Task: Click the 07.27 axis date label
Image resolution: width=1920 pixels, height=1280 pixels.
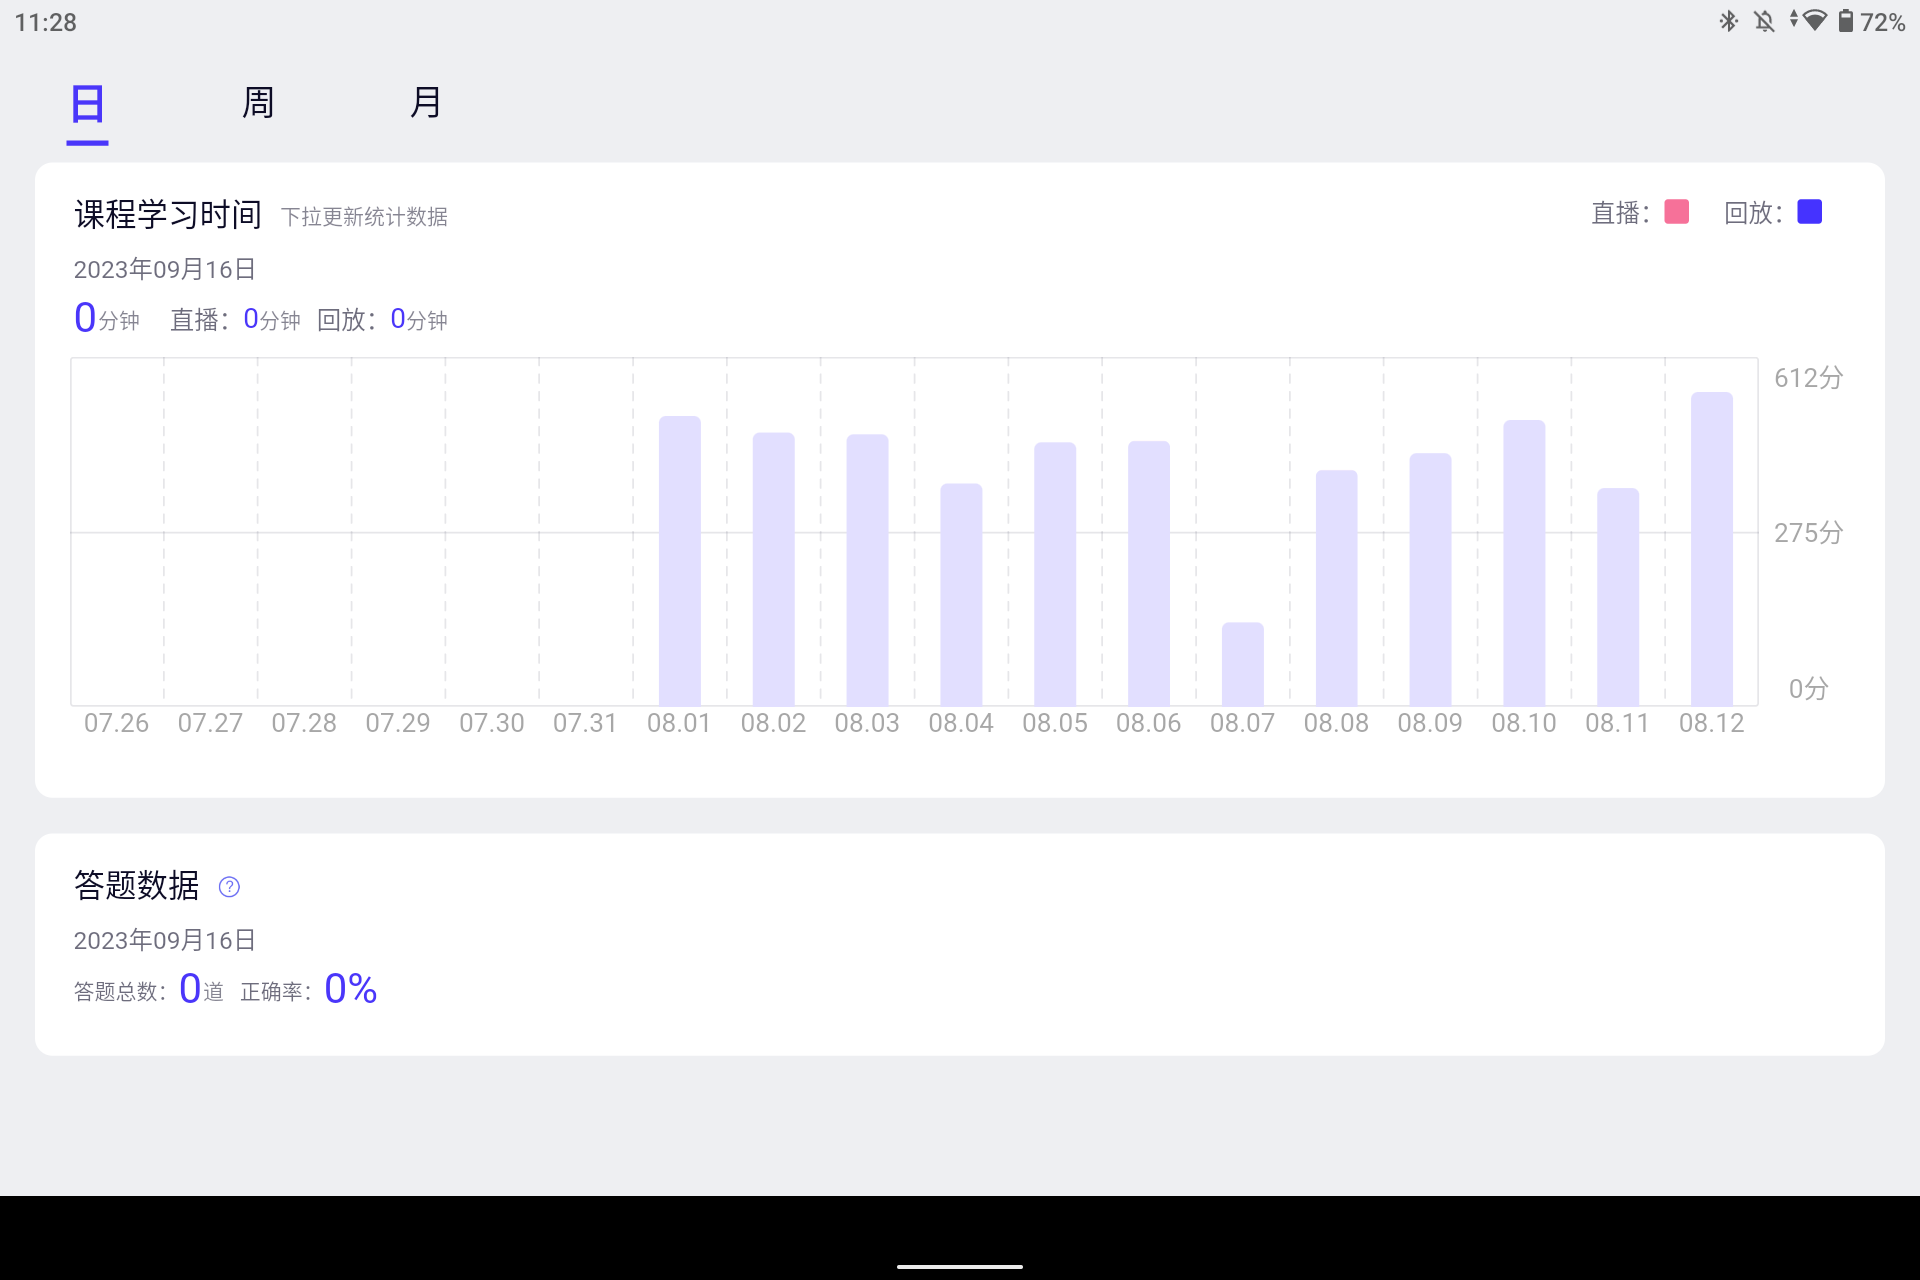Action: [x=210, y=723]
